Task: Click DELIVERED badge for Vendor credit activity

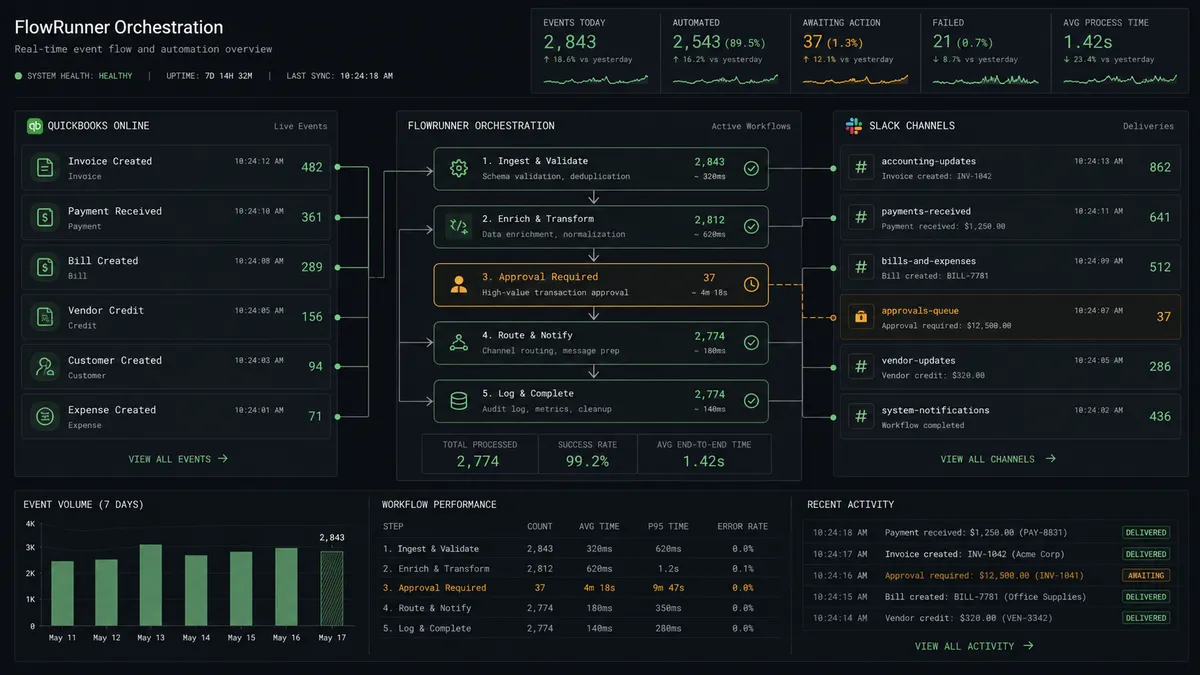Action: click(x=1146, y=618)
